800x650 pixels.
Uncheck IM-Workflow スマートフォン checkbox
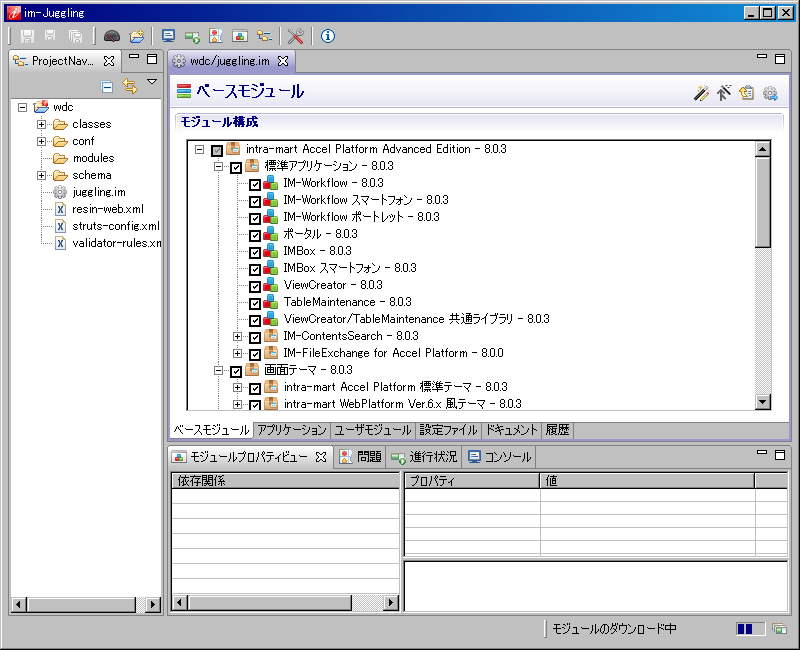(x=255, y=201)
